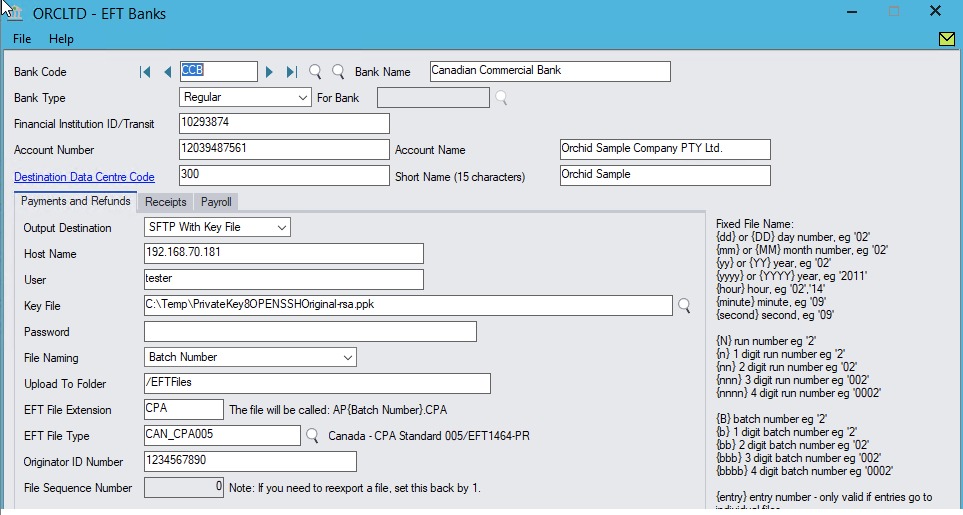The width and height of the screenshot is (963, 515).
Task: Click the Originator ID Number field
Action: pos(250,462)
